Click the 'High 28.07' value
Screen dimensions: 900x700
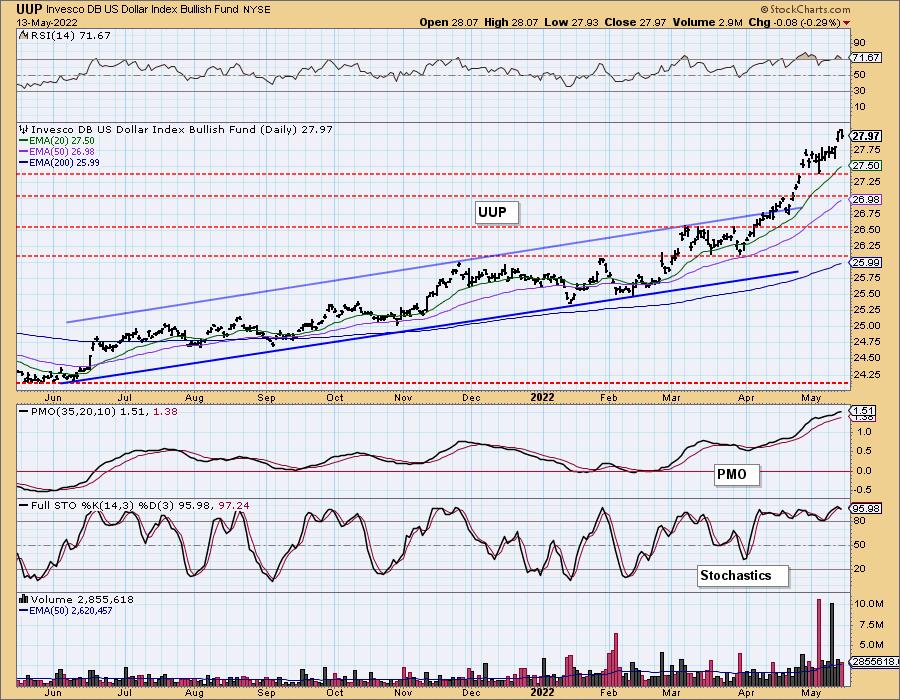[511, 22]
